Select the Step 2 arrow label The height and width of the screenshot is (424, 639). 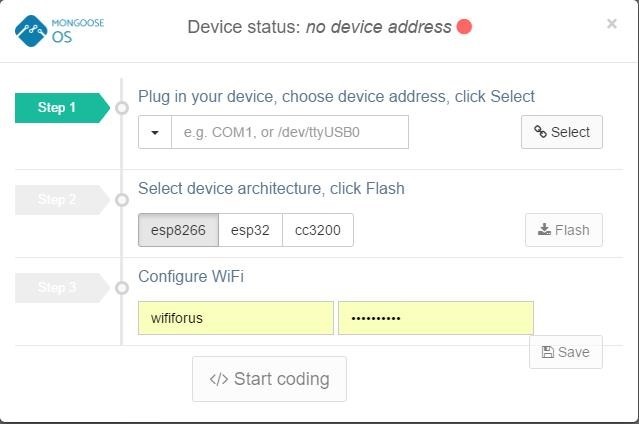point(59,200)
